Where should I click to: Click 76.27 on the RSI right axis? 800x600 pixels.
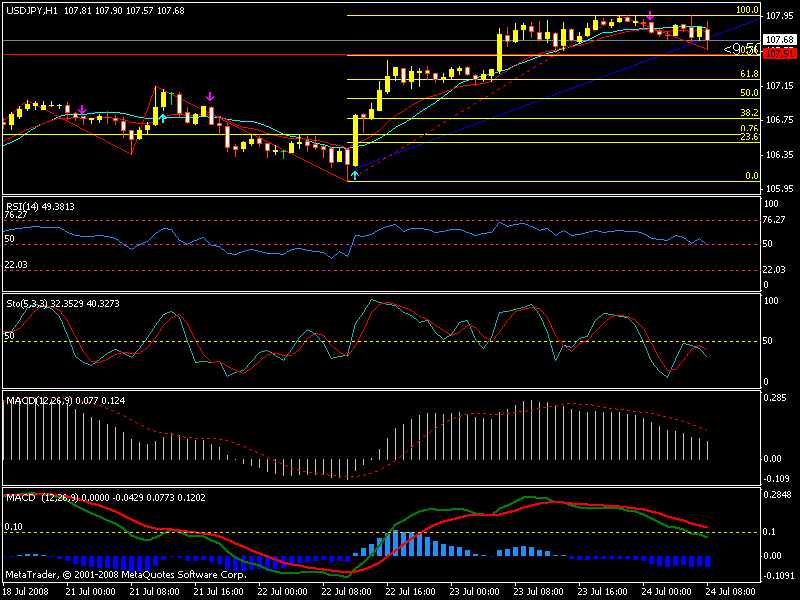(x=774, y=220)
